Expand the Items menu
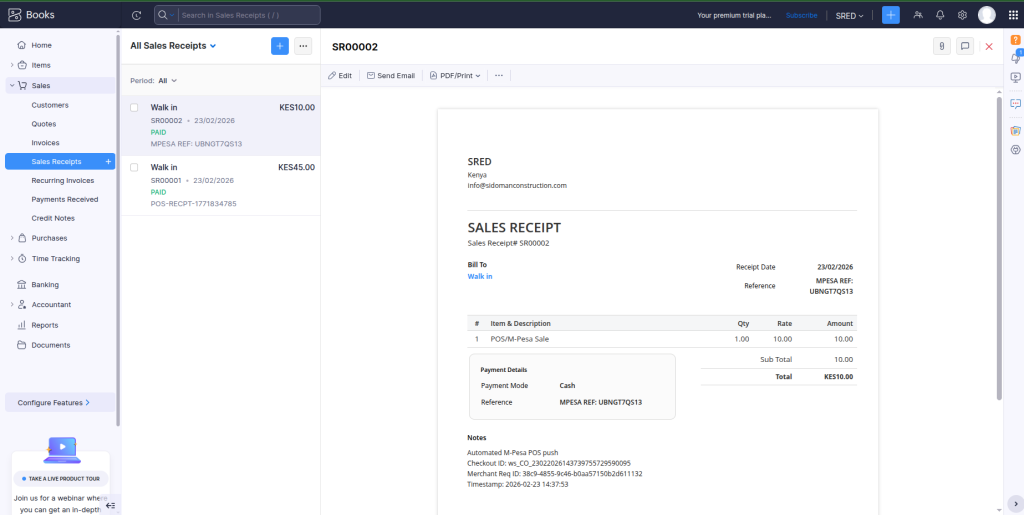The width and height of the screenshot is (1024, 515). (x=12, y=65)
